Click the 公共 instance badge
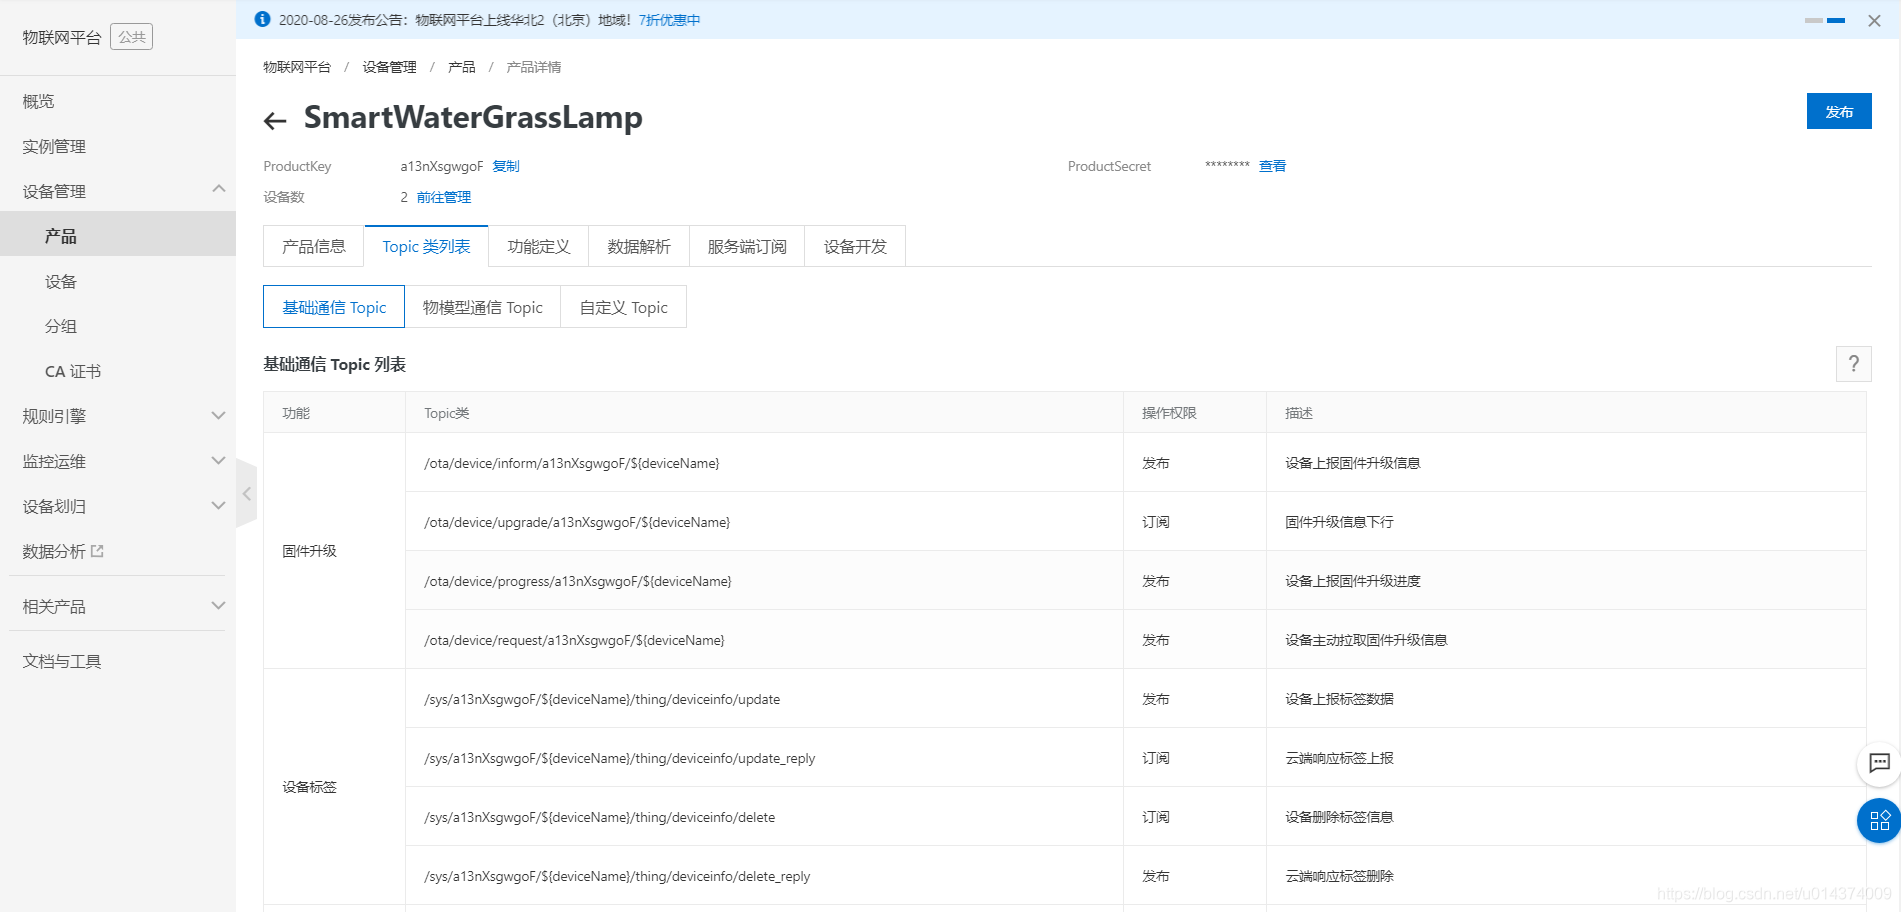The height and width of the screenshot is (912, 1901). coord(131,37)
